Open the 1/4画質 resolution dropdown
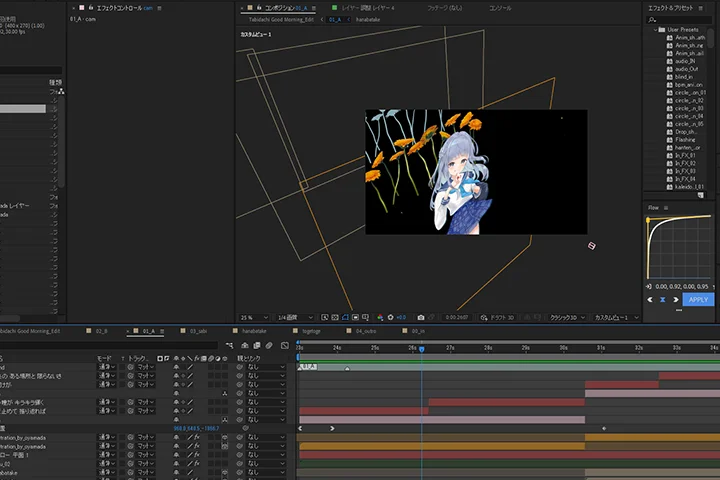The height and width of the screenshot is (480, 720). pos(295,317)
